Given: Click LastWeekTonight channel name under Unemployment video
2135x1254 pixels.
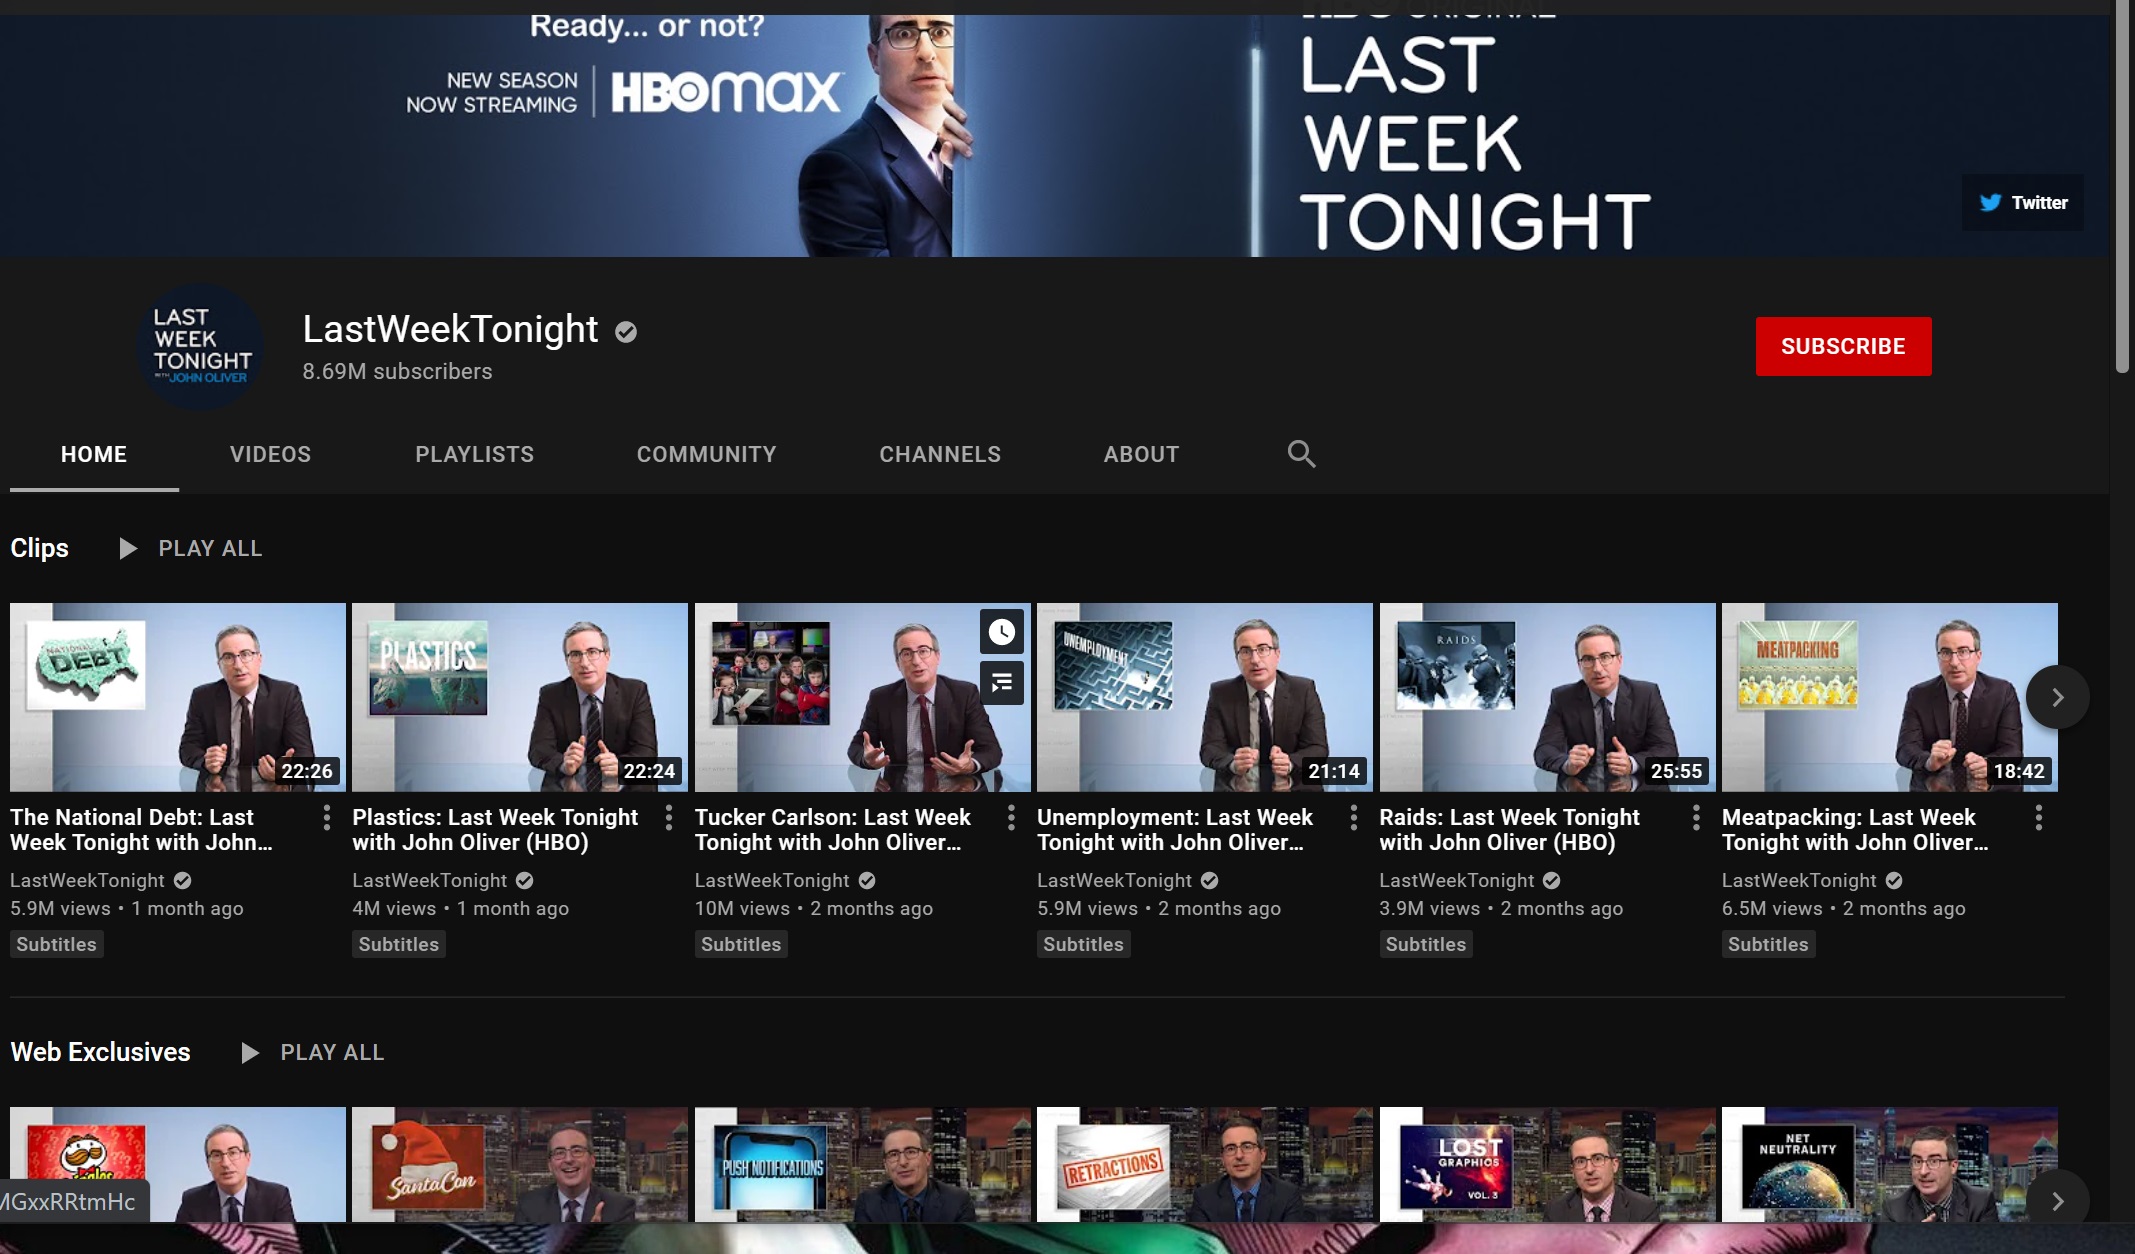Looking at the screenshot, I should (x=1115, y=880).
